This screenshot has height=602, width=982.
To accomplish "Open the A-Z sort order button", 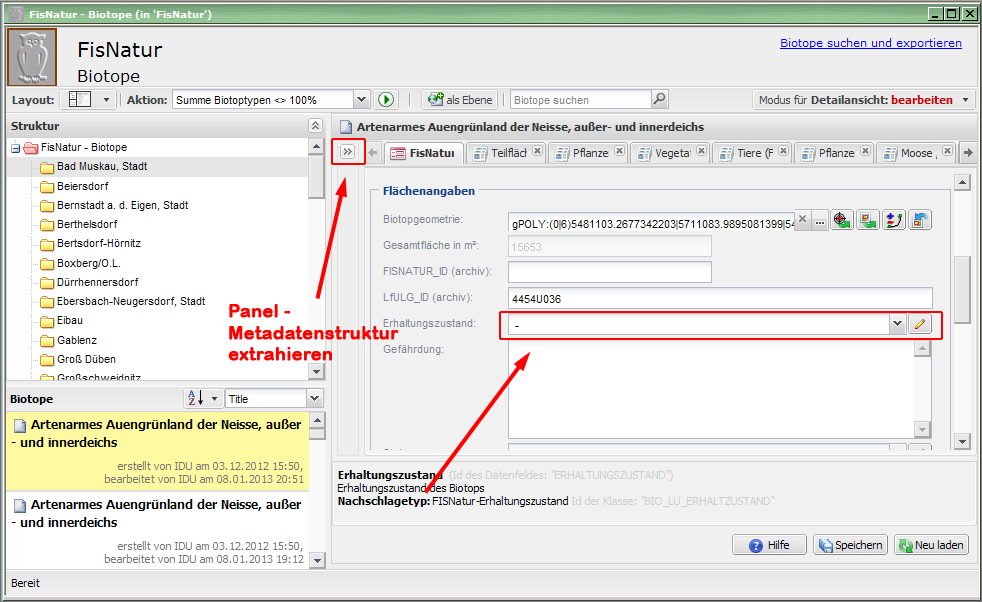I will 203,399.
